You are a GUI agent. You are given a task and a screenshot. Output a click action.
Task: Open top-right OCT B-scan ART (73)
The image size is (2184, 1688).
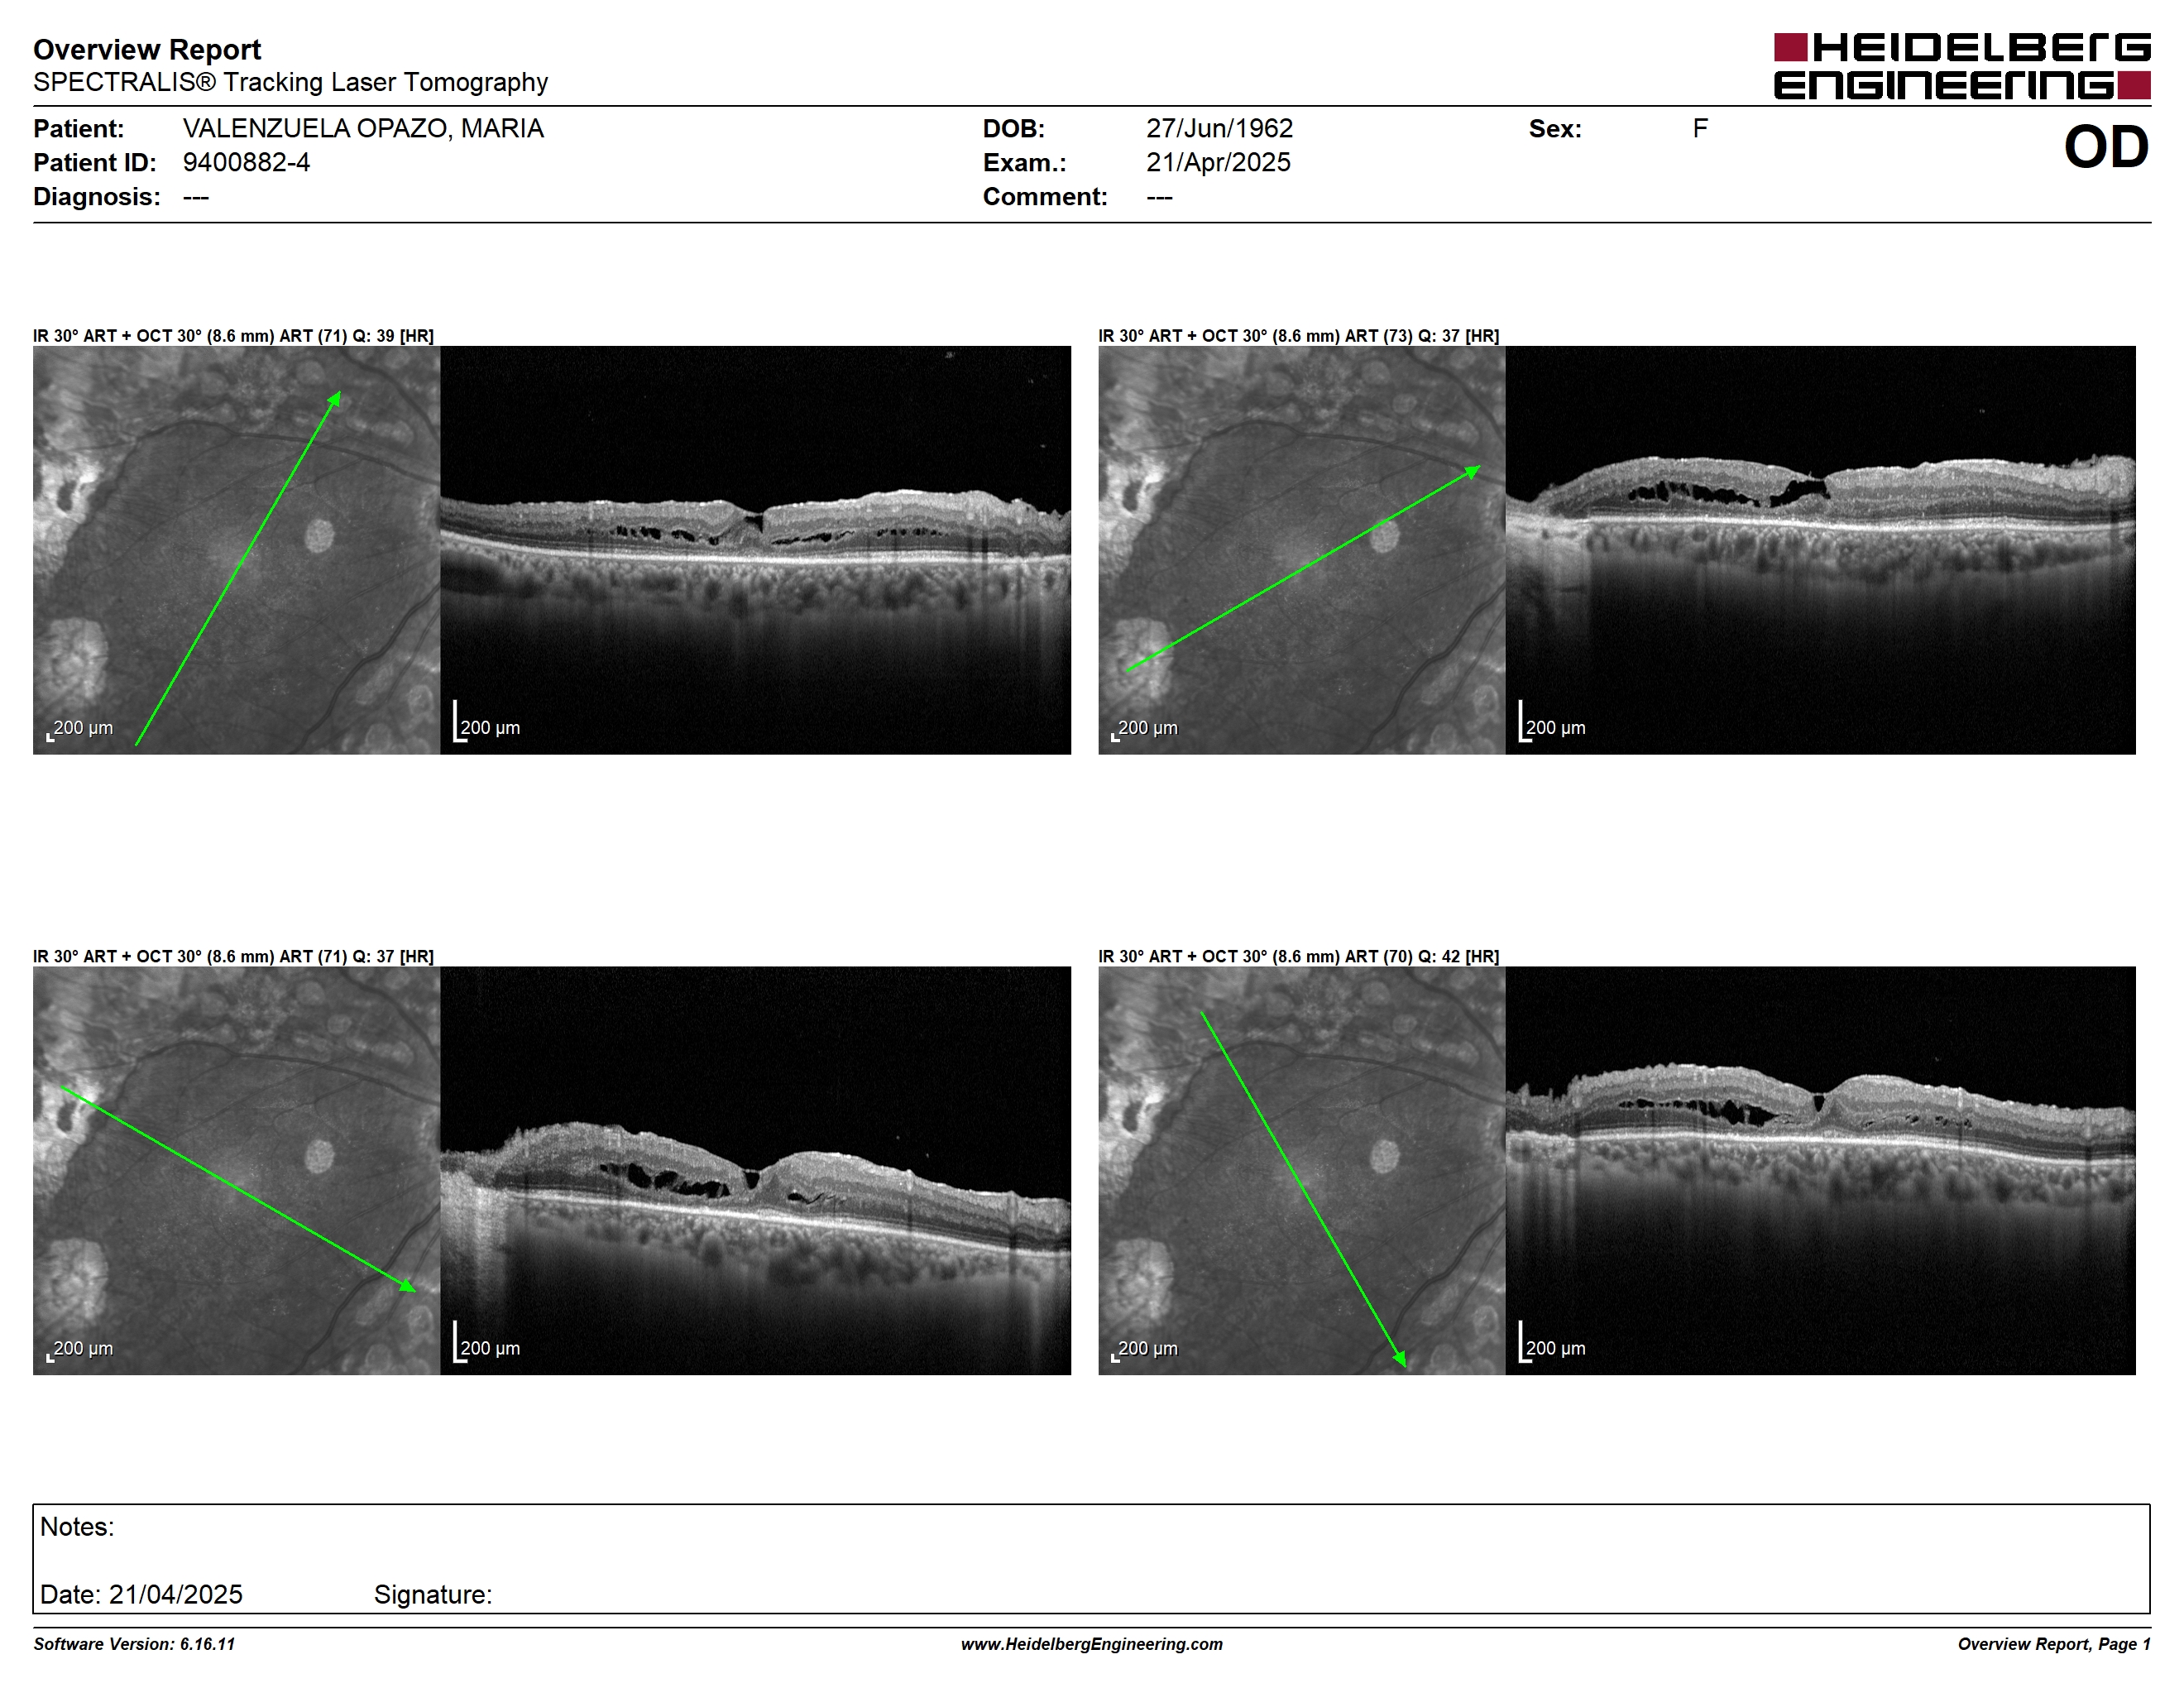[x=1820, y=550]
